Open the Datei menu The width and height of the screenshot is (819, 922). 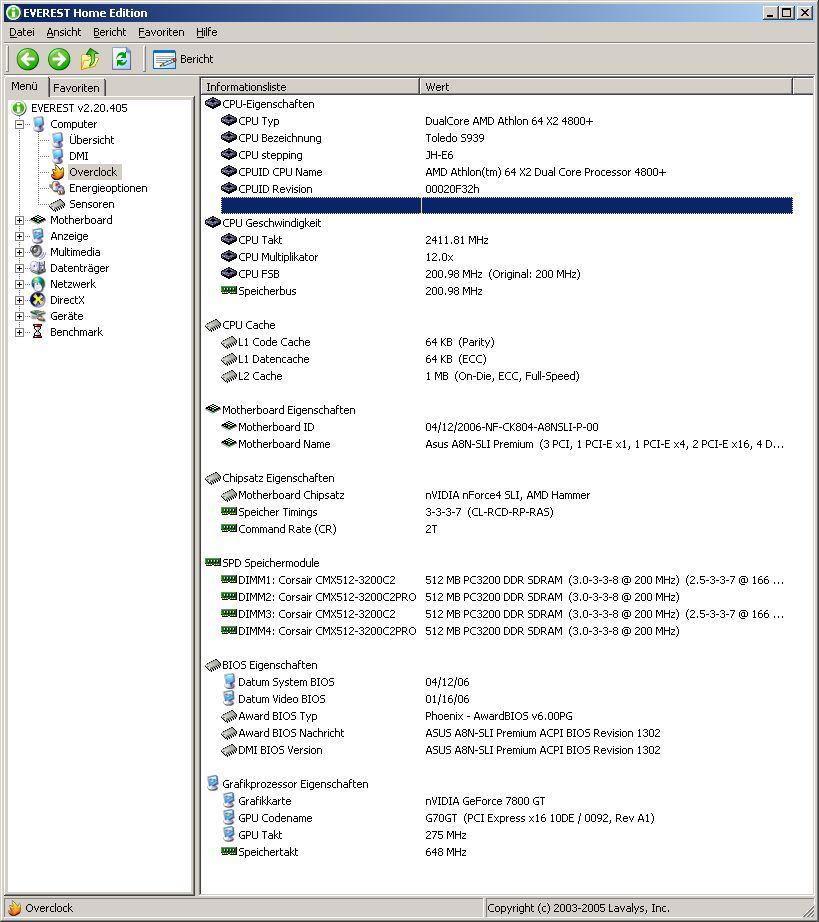tap(22, 32)
